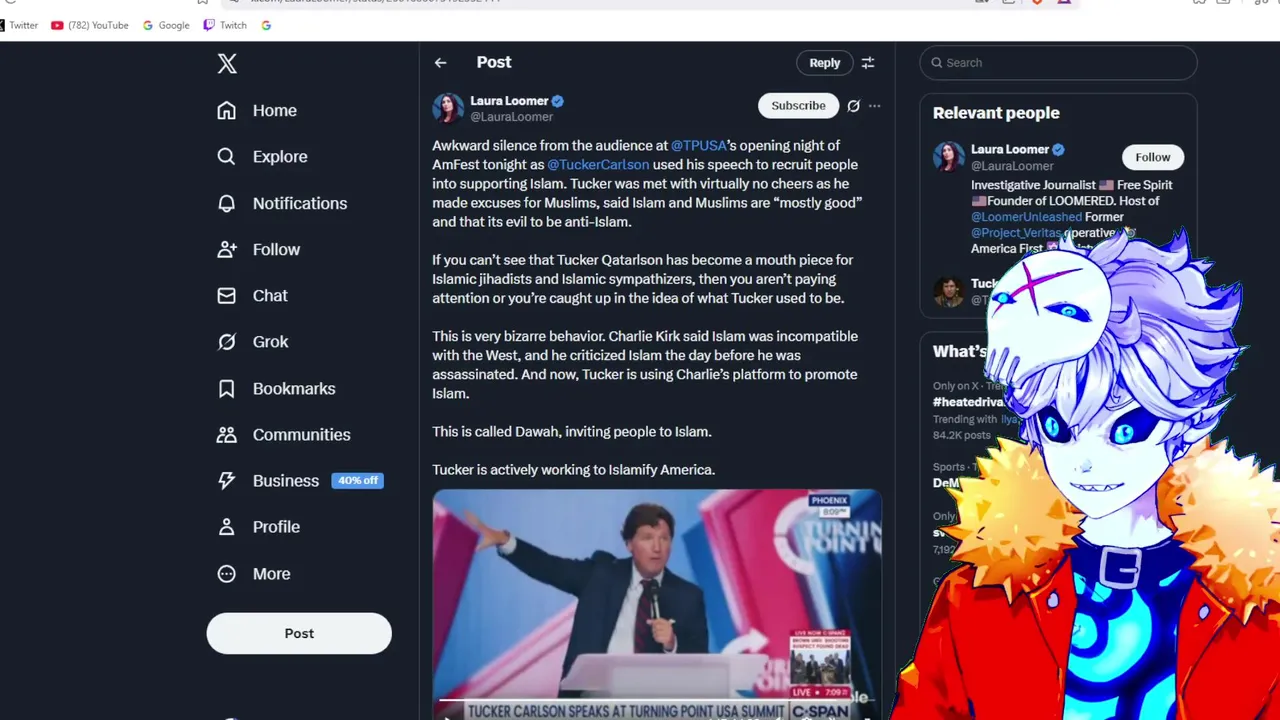Click the Tucker Carlson avatar in Relevant people
Viewport: 1280px width, 720px height.
coord(948,291)
